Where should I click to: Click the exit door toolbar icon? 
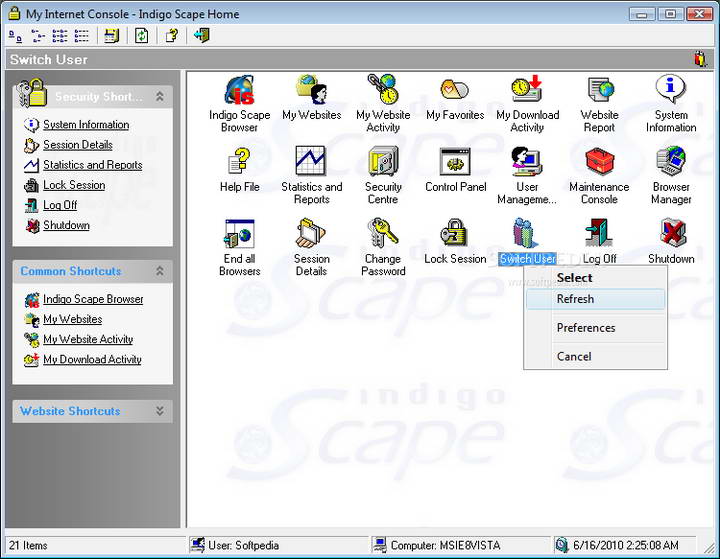(x=201, y=35)
